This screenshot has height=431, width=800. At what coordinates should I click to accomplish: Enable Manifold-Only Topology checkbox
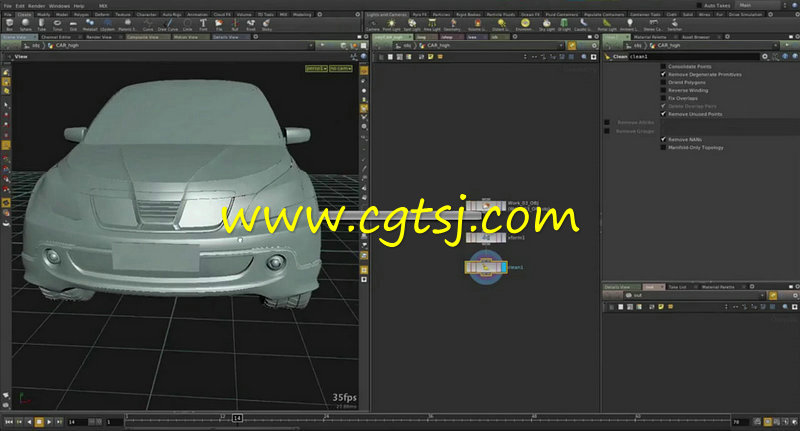[x=663, y=147]
